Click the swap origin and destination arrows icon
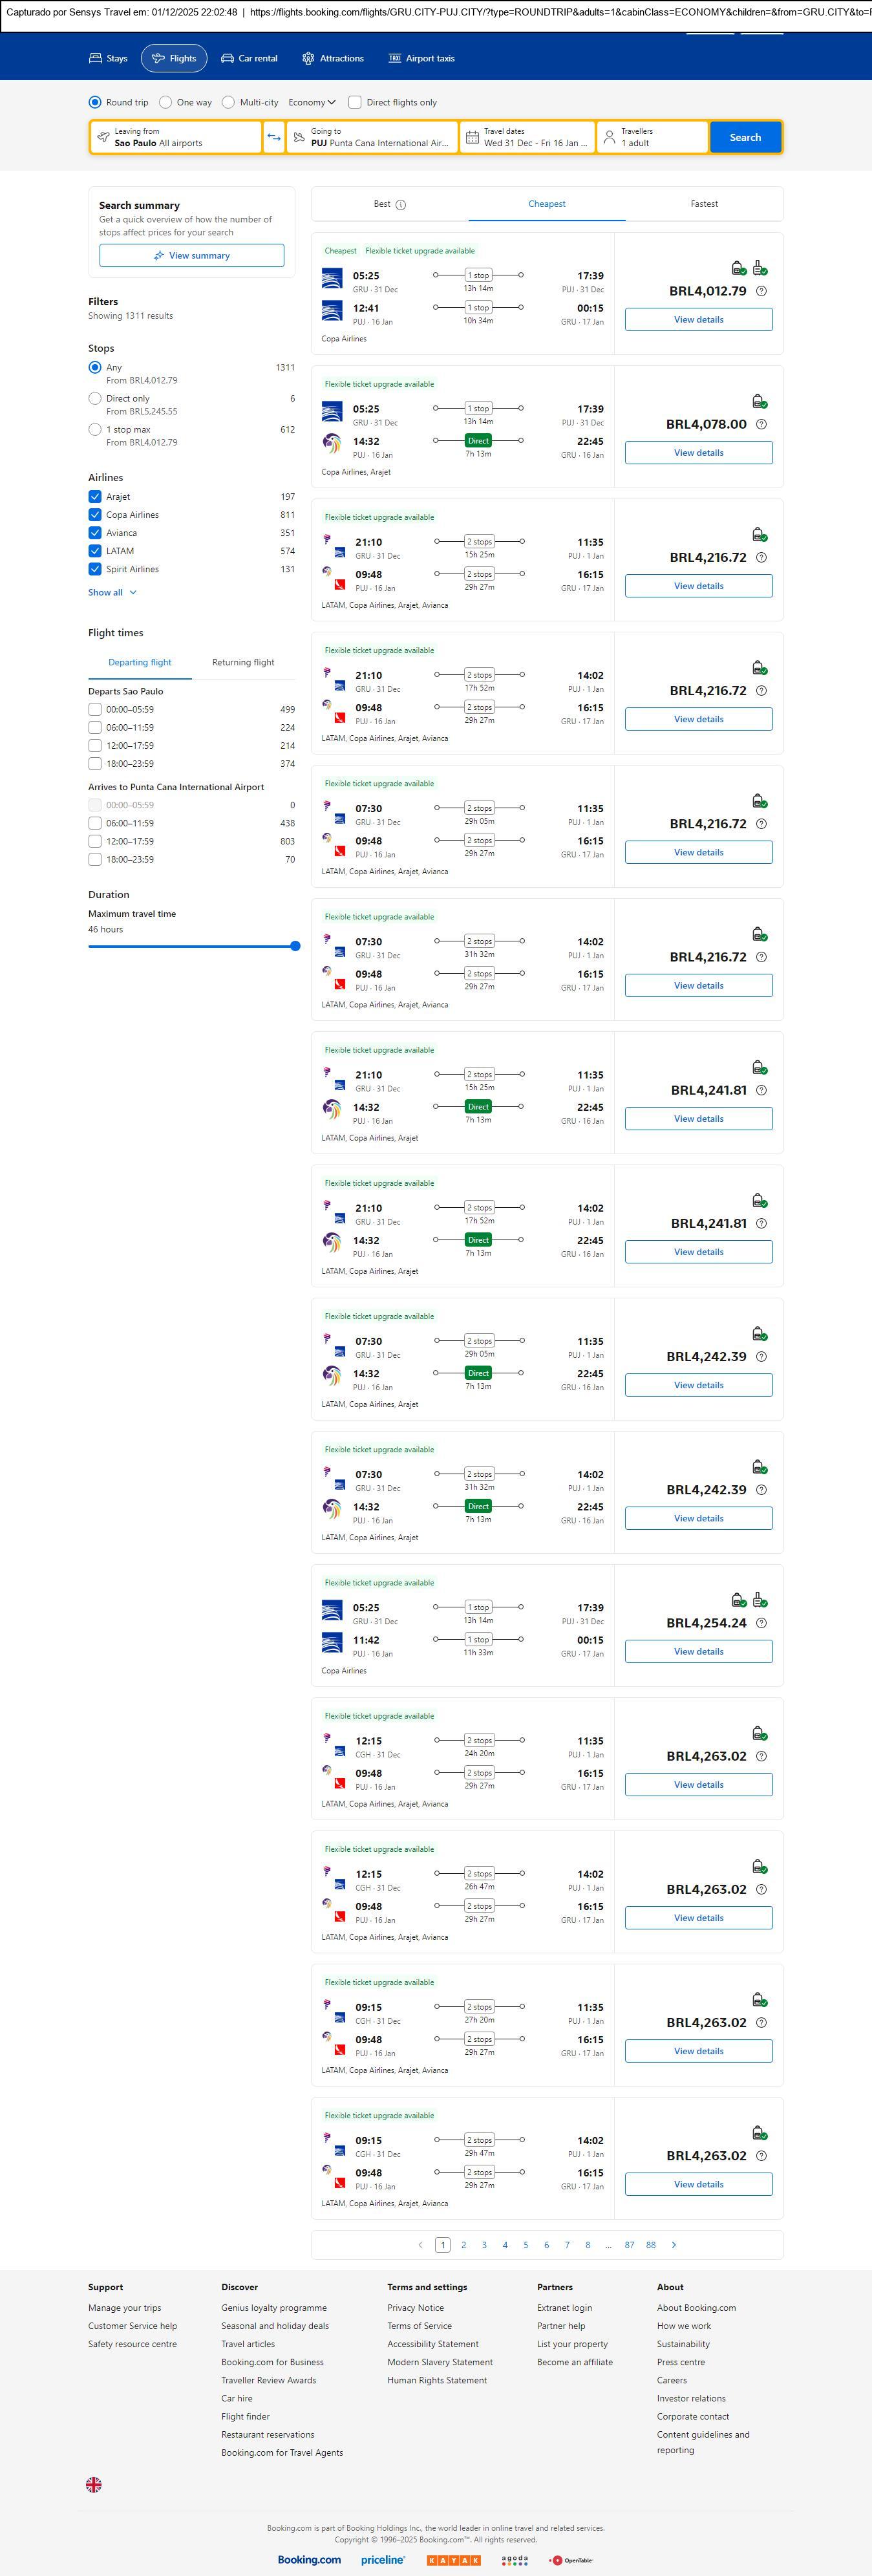This screenshot has width=872, height=2576. click(x=274, y=137)
